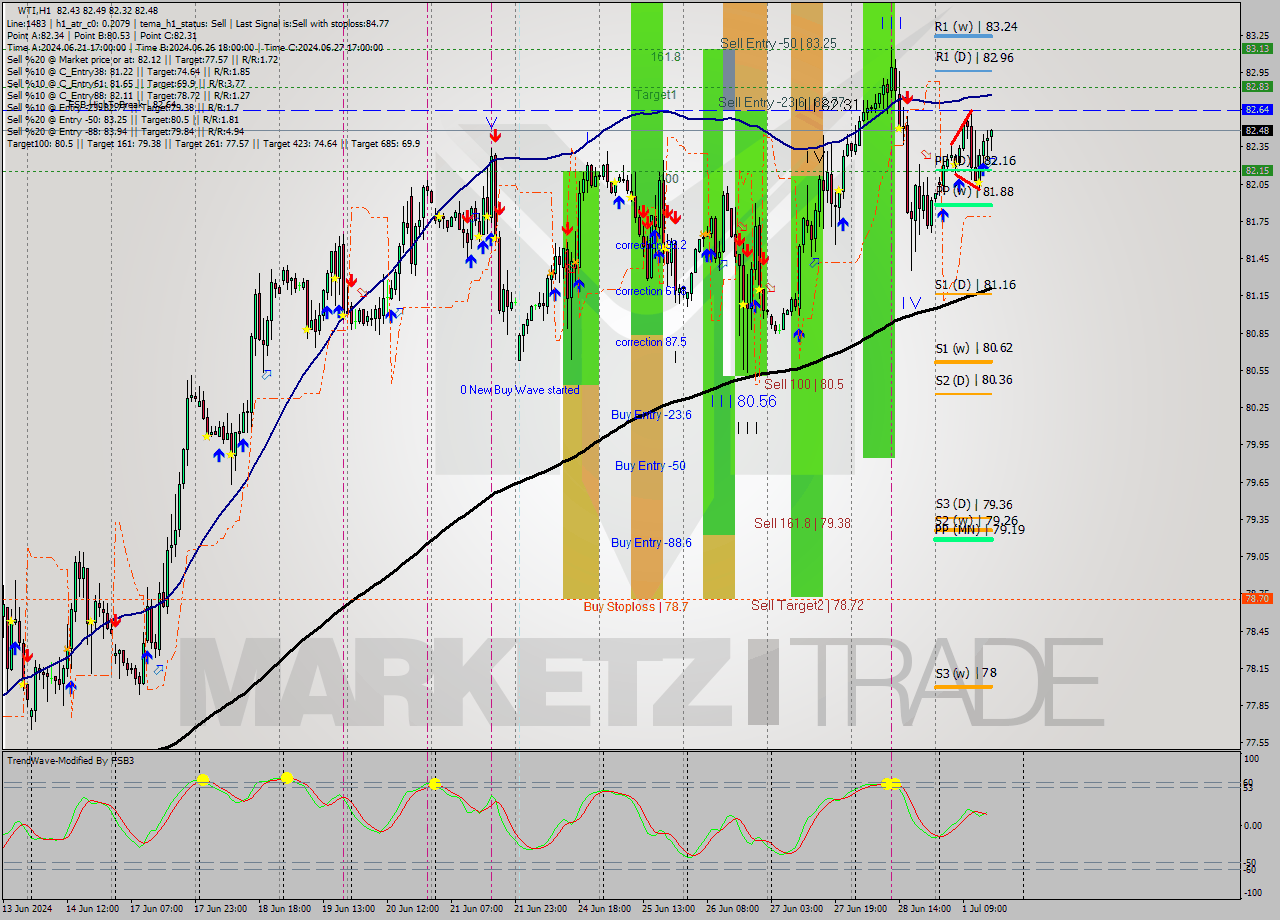The image size is (1280, 920).
Task: Select the 'Sell 100 | 80.5' label
Action: point(804,384)
